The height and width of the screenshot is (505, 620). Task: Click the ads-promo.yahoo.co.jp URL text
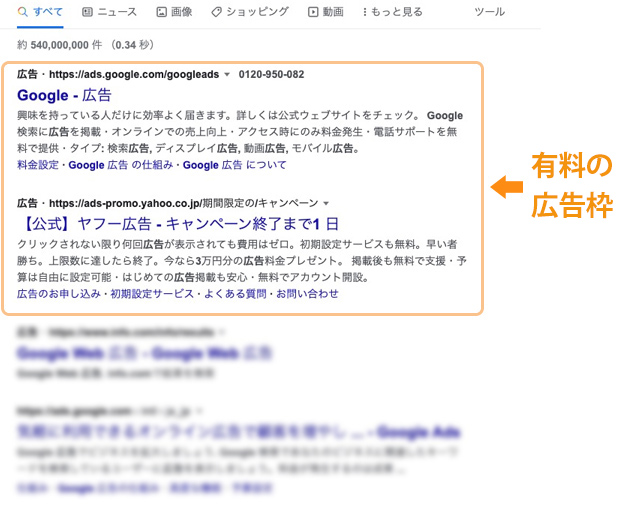[183, 203]
